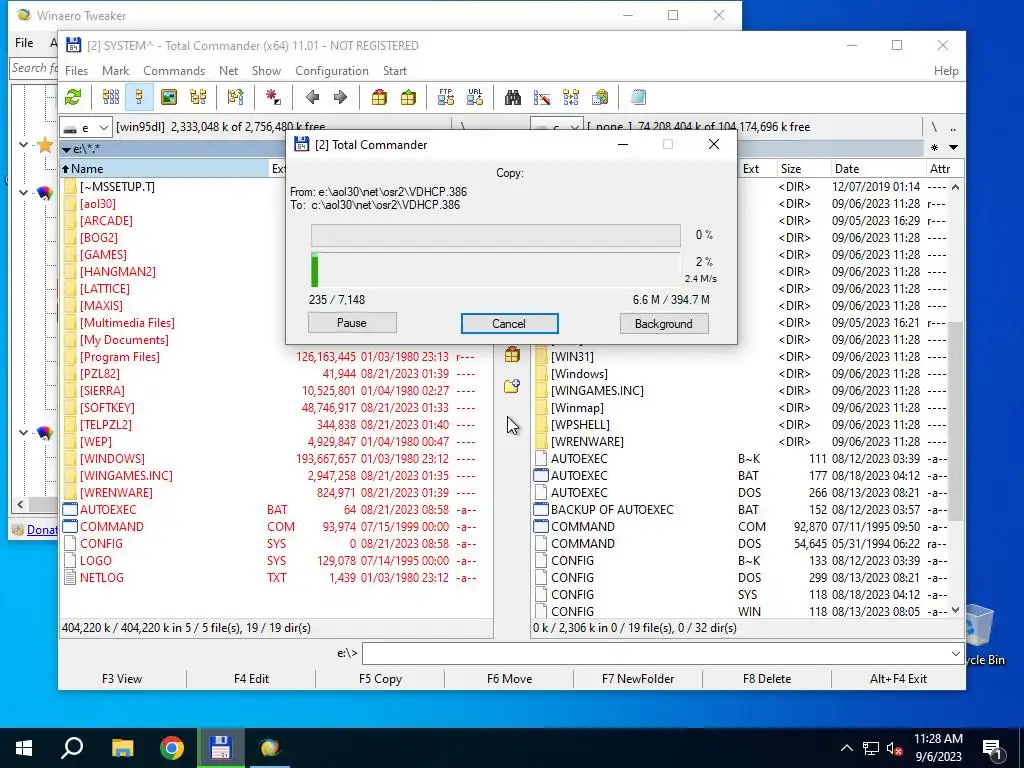Sort right panel by the Size column header
The width and height of the screenshot is (1024, 768).
[x=802, y=168]
